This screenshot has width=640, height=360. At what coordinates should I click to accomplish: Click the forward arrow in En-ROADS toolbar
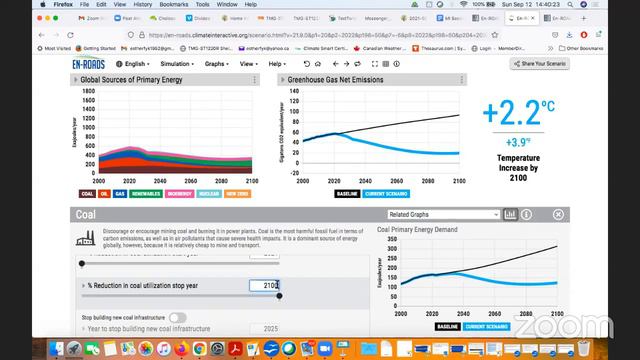tap(346, 64)
